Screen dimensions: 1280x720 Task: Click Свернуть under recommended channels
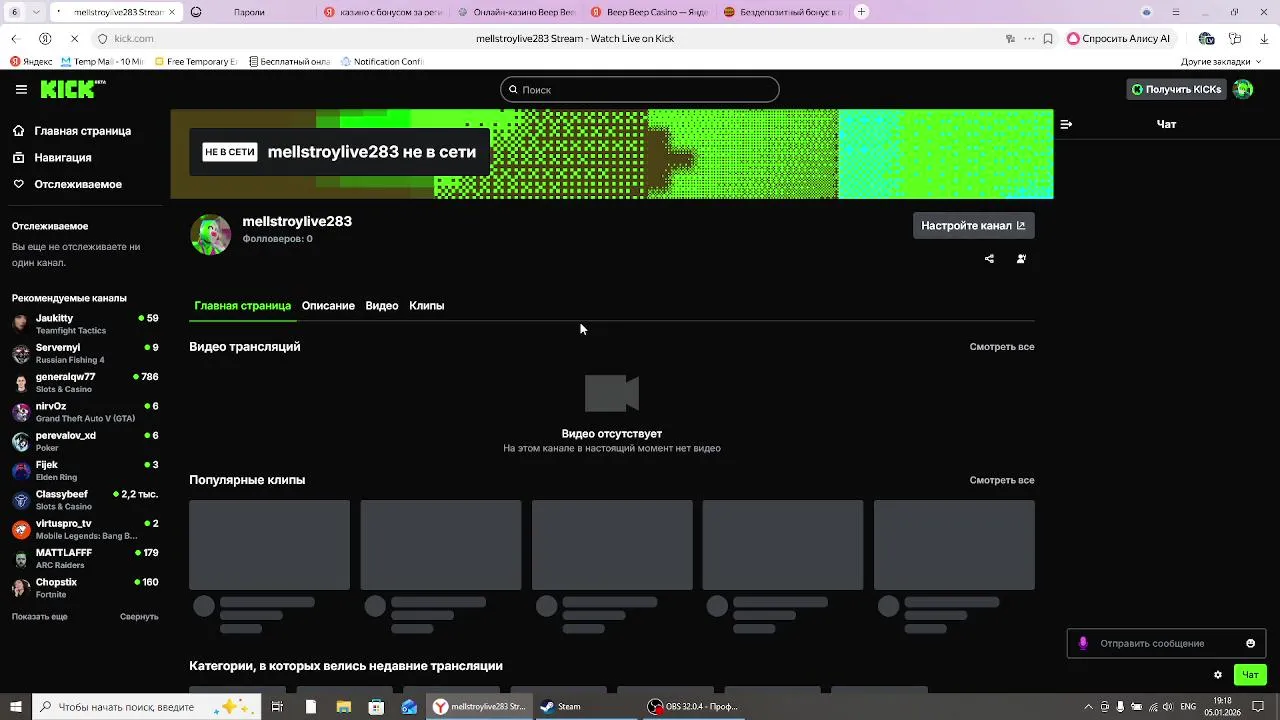(139, 617)
